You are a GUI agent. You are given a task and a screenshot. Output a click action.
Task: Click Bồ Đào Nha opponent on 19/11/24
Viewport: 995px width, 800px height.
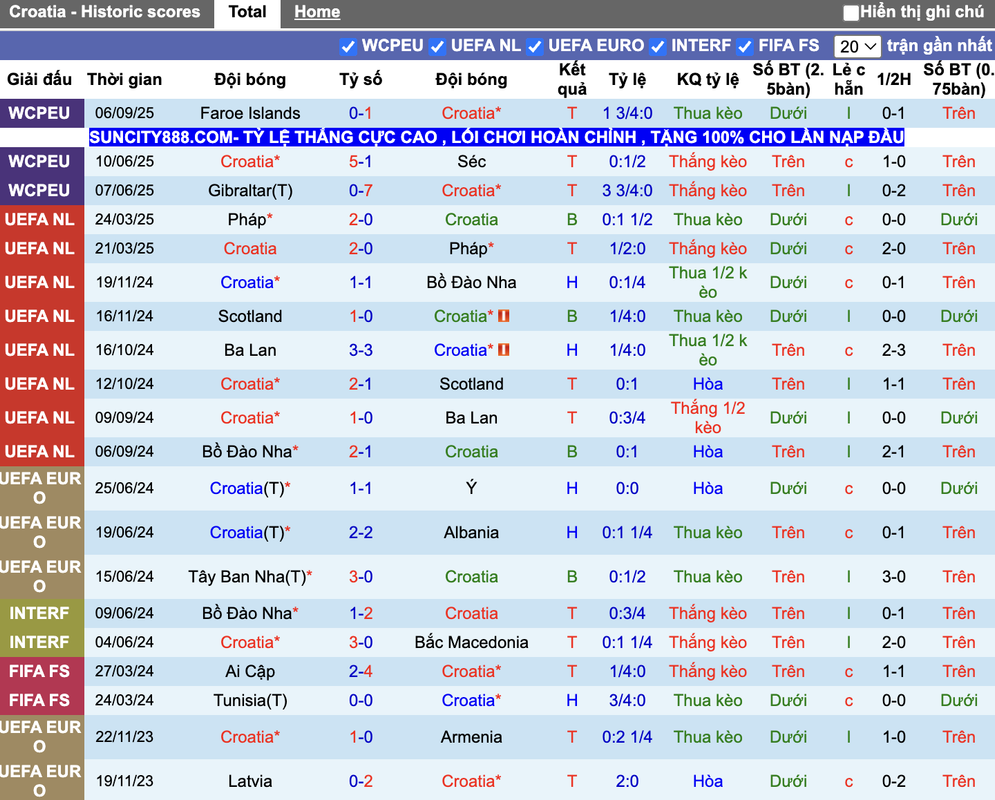pyautogui.click(x=471, y=282)
